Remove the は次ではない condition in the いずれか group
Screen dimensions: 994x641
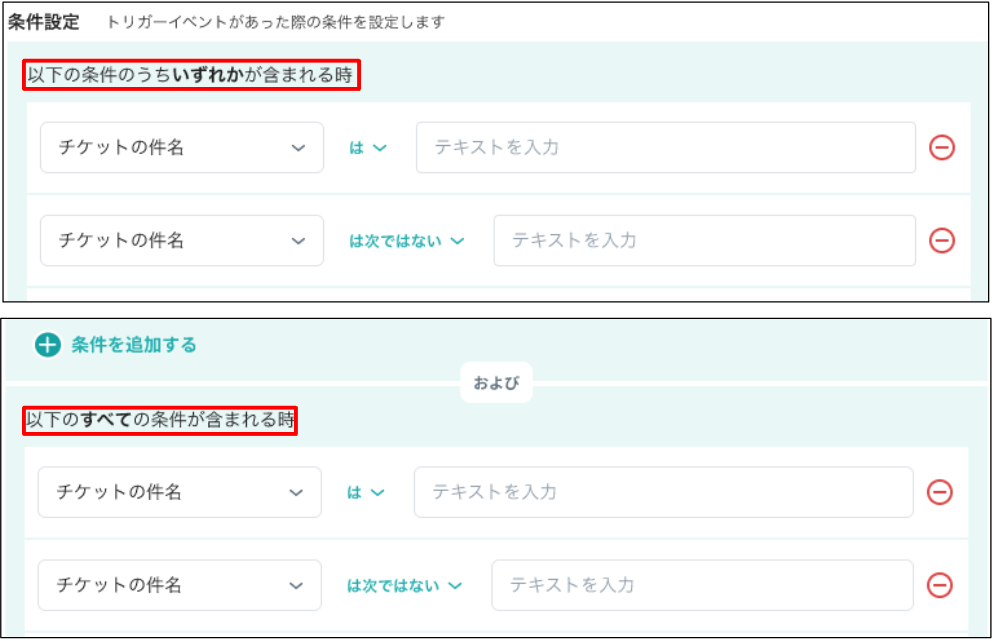(941, 240)
